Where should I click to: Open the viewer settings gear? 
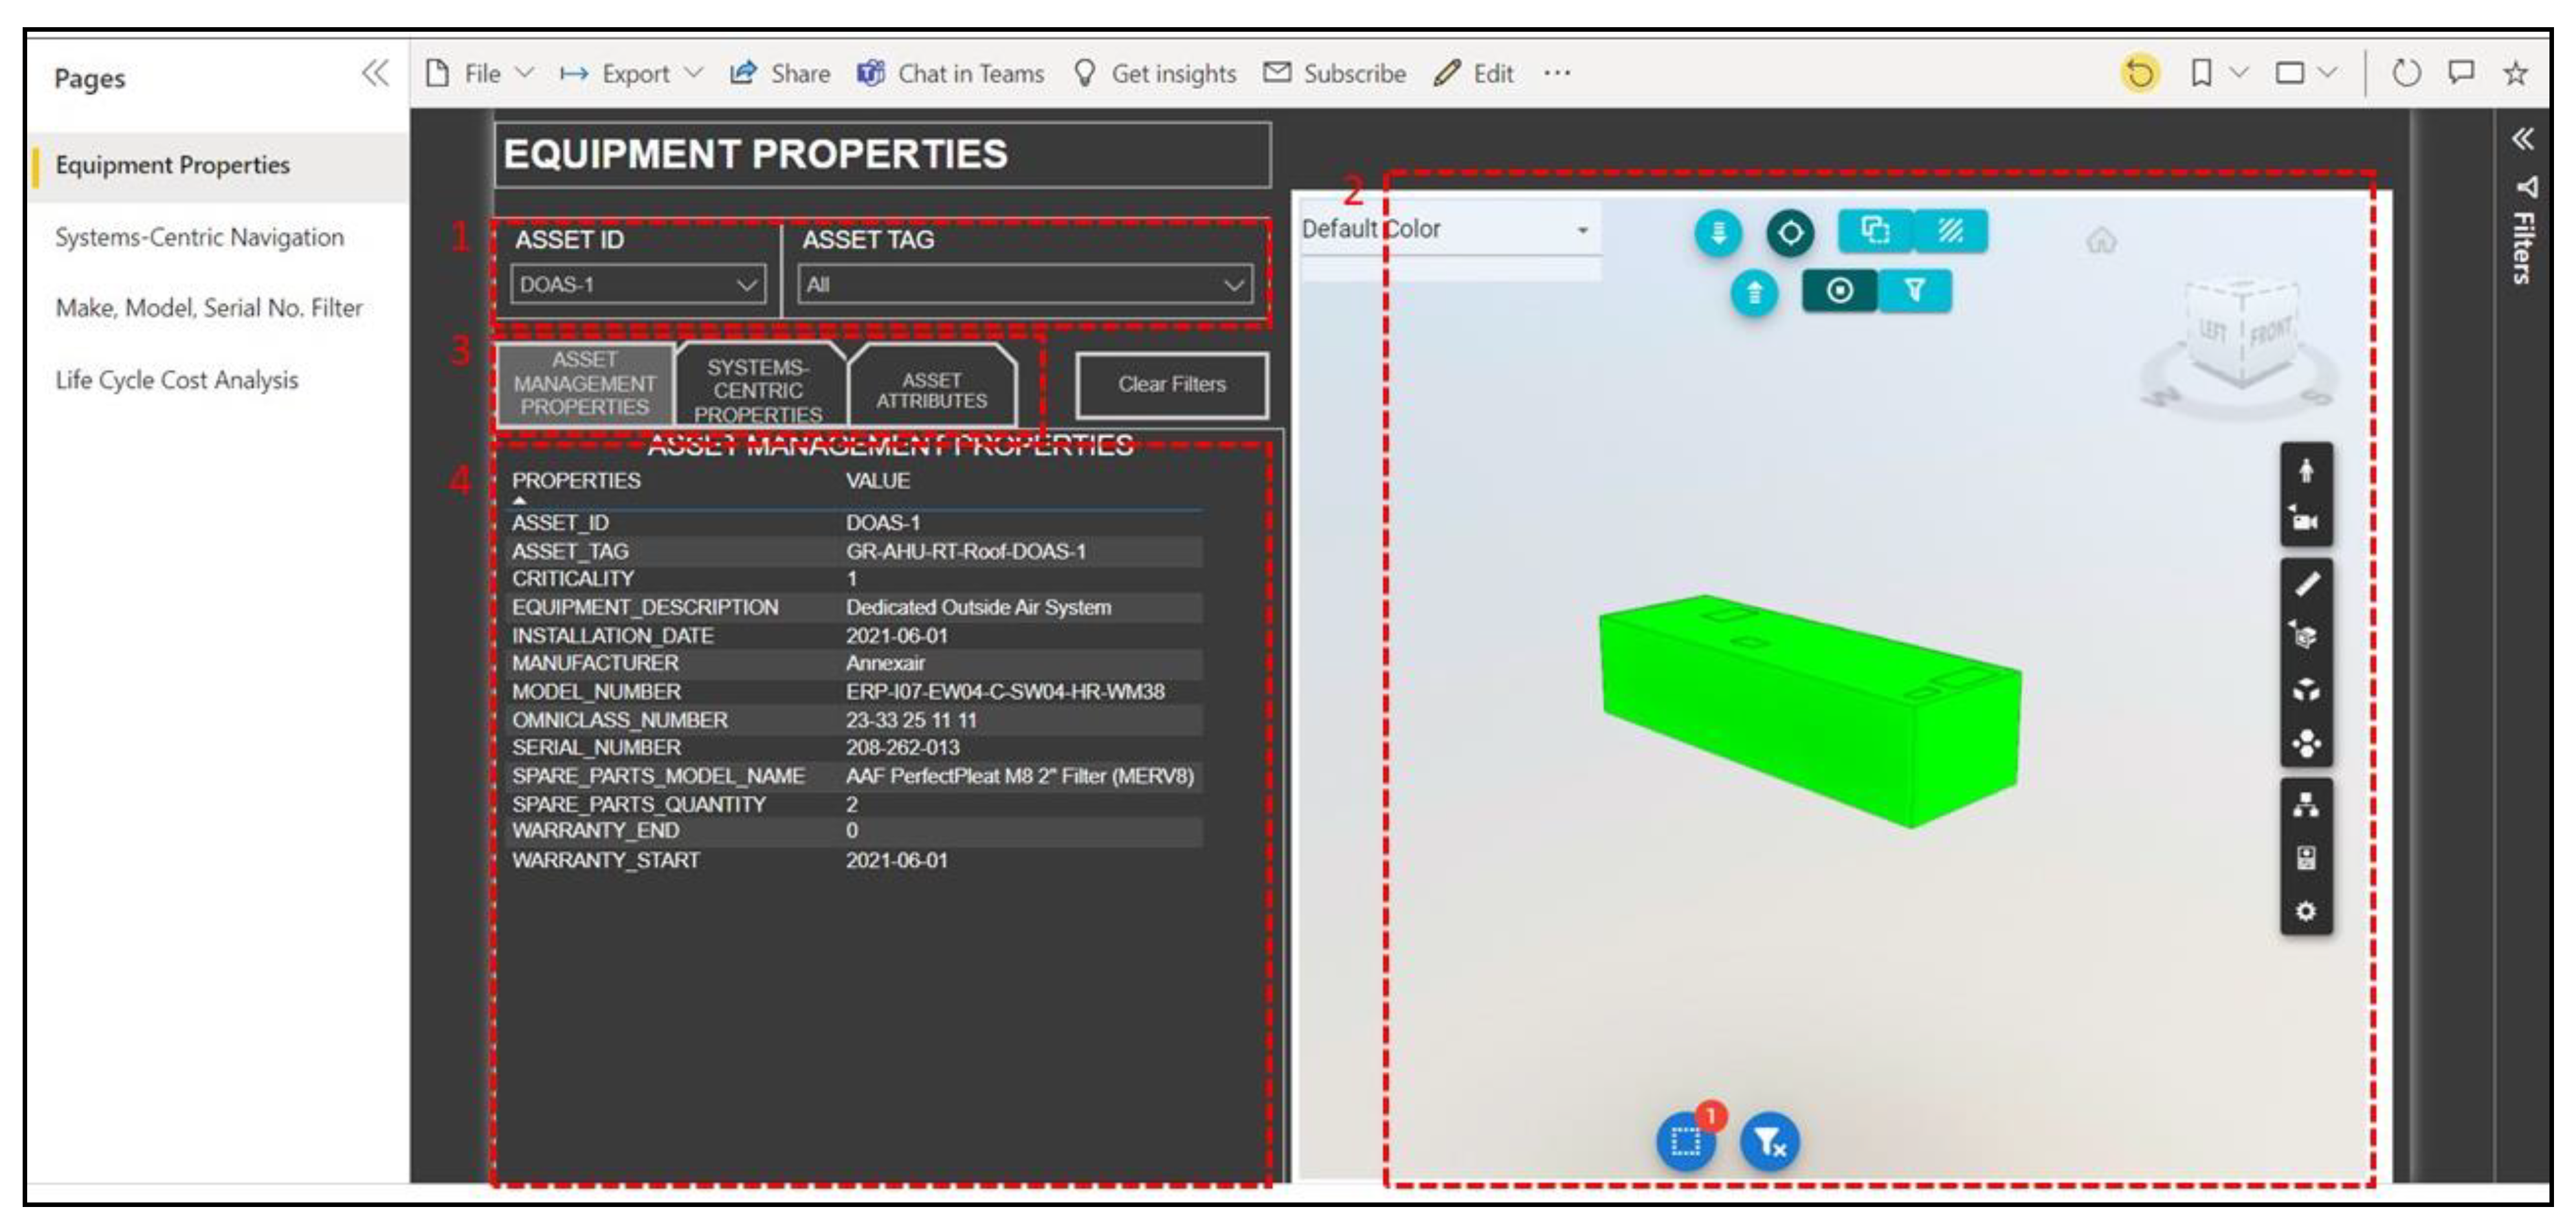[2306, 912]
